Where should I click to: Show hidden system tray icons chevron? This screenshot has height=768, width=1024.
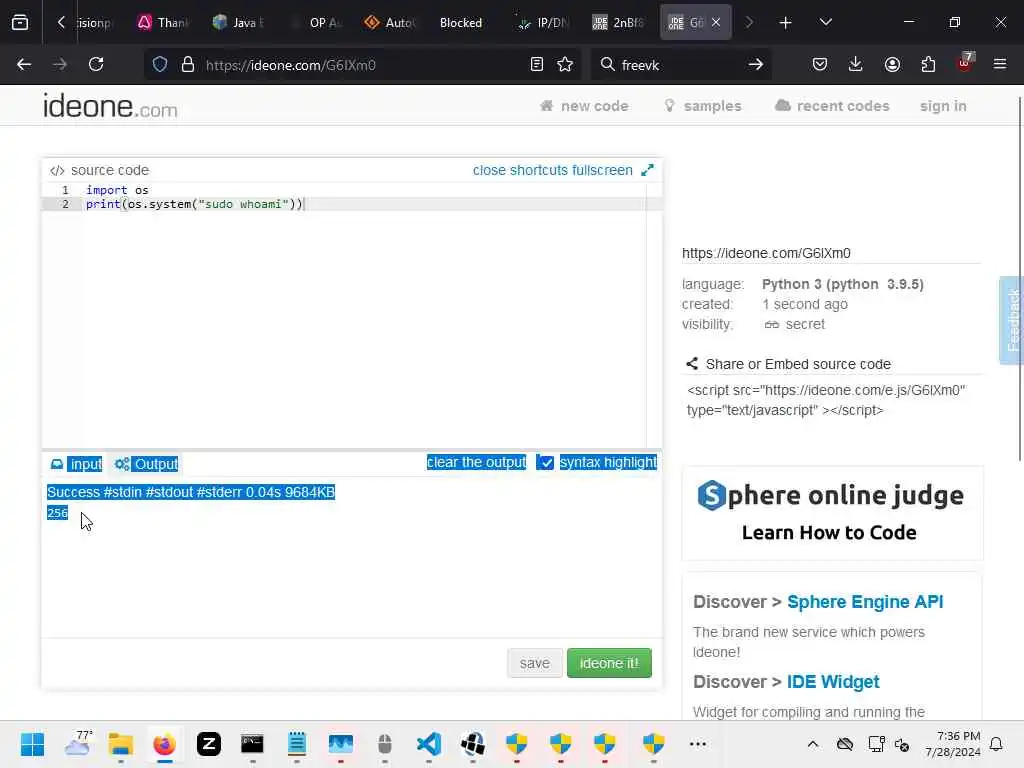click(812, 744)
